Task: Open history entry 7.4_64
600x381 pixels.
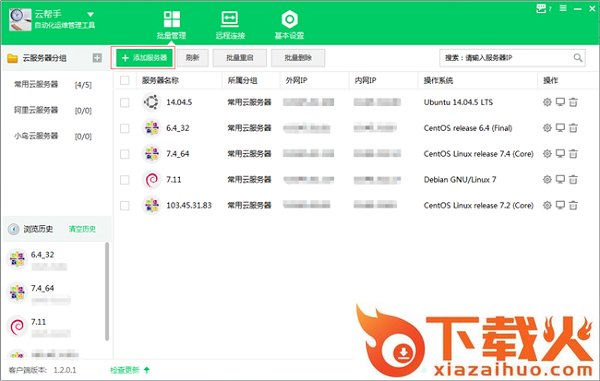Action: tap(54, 293)
